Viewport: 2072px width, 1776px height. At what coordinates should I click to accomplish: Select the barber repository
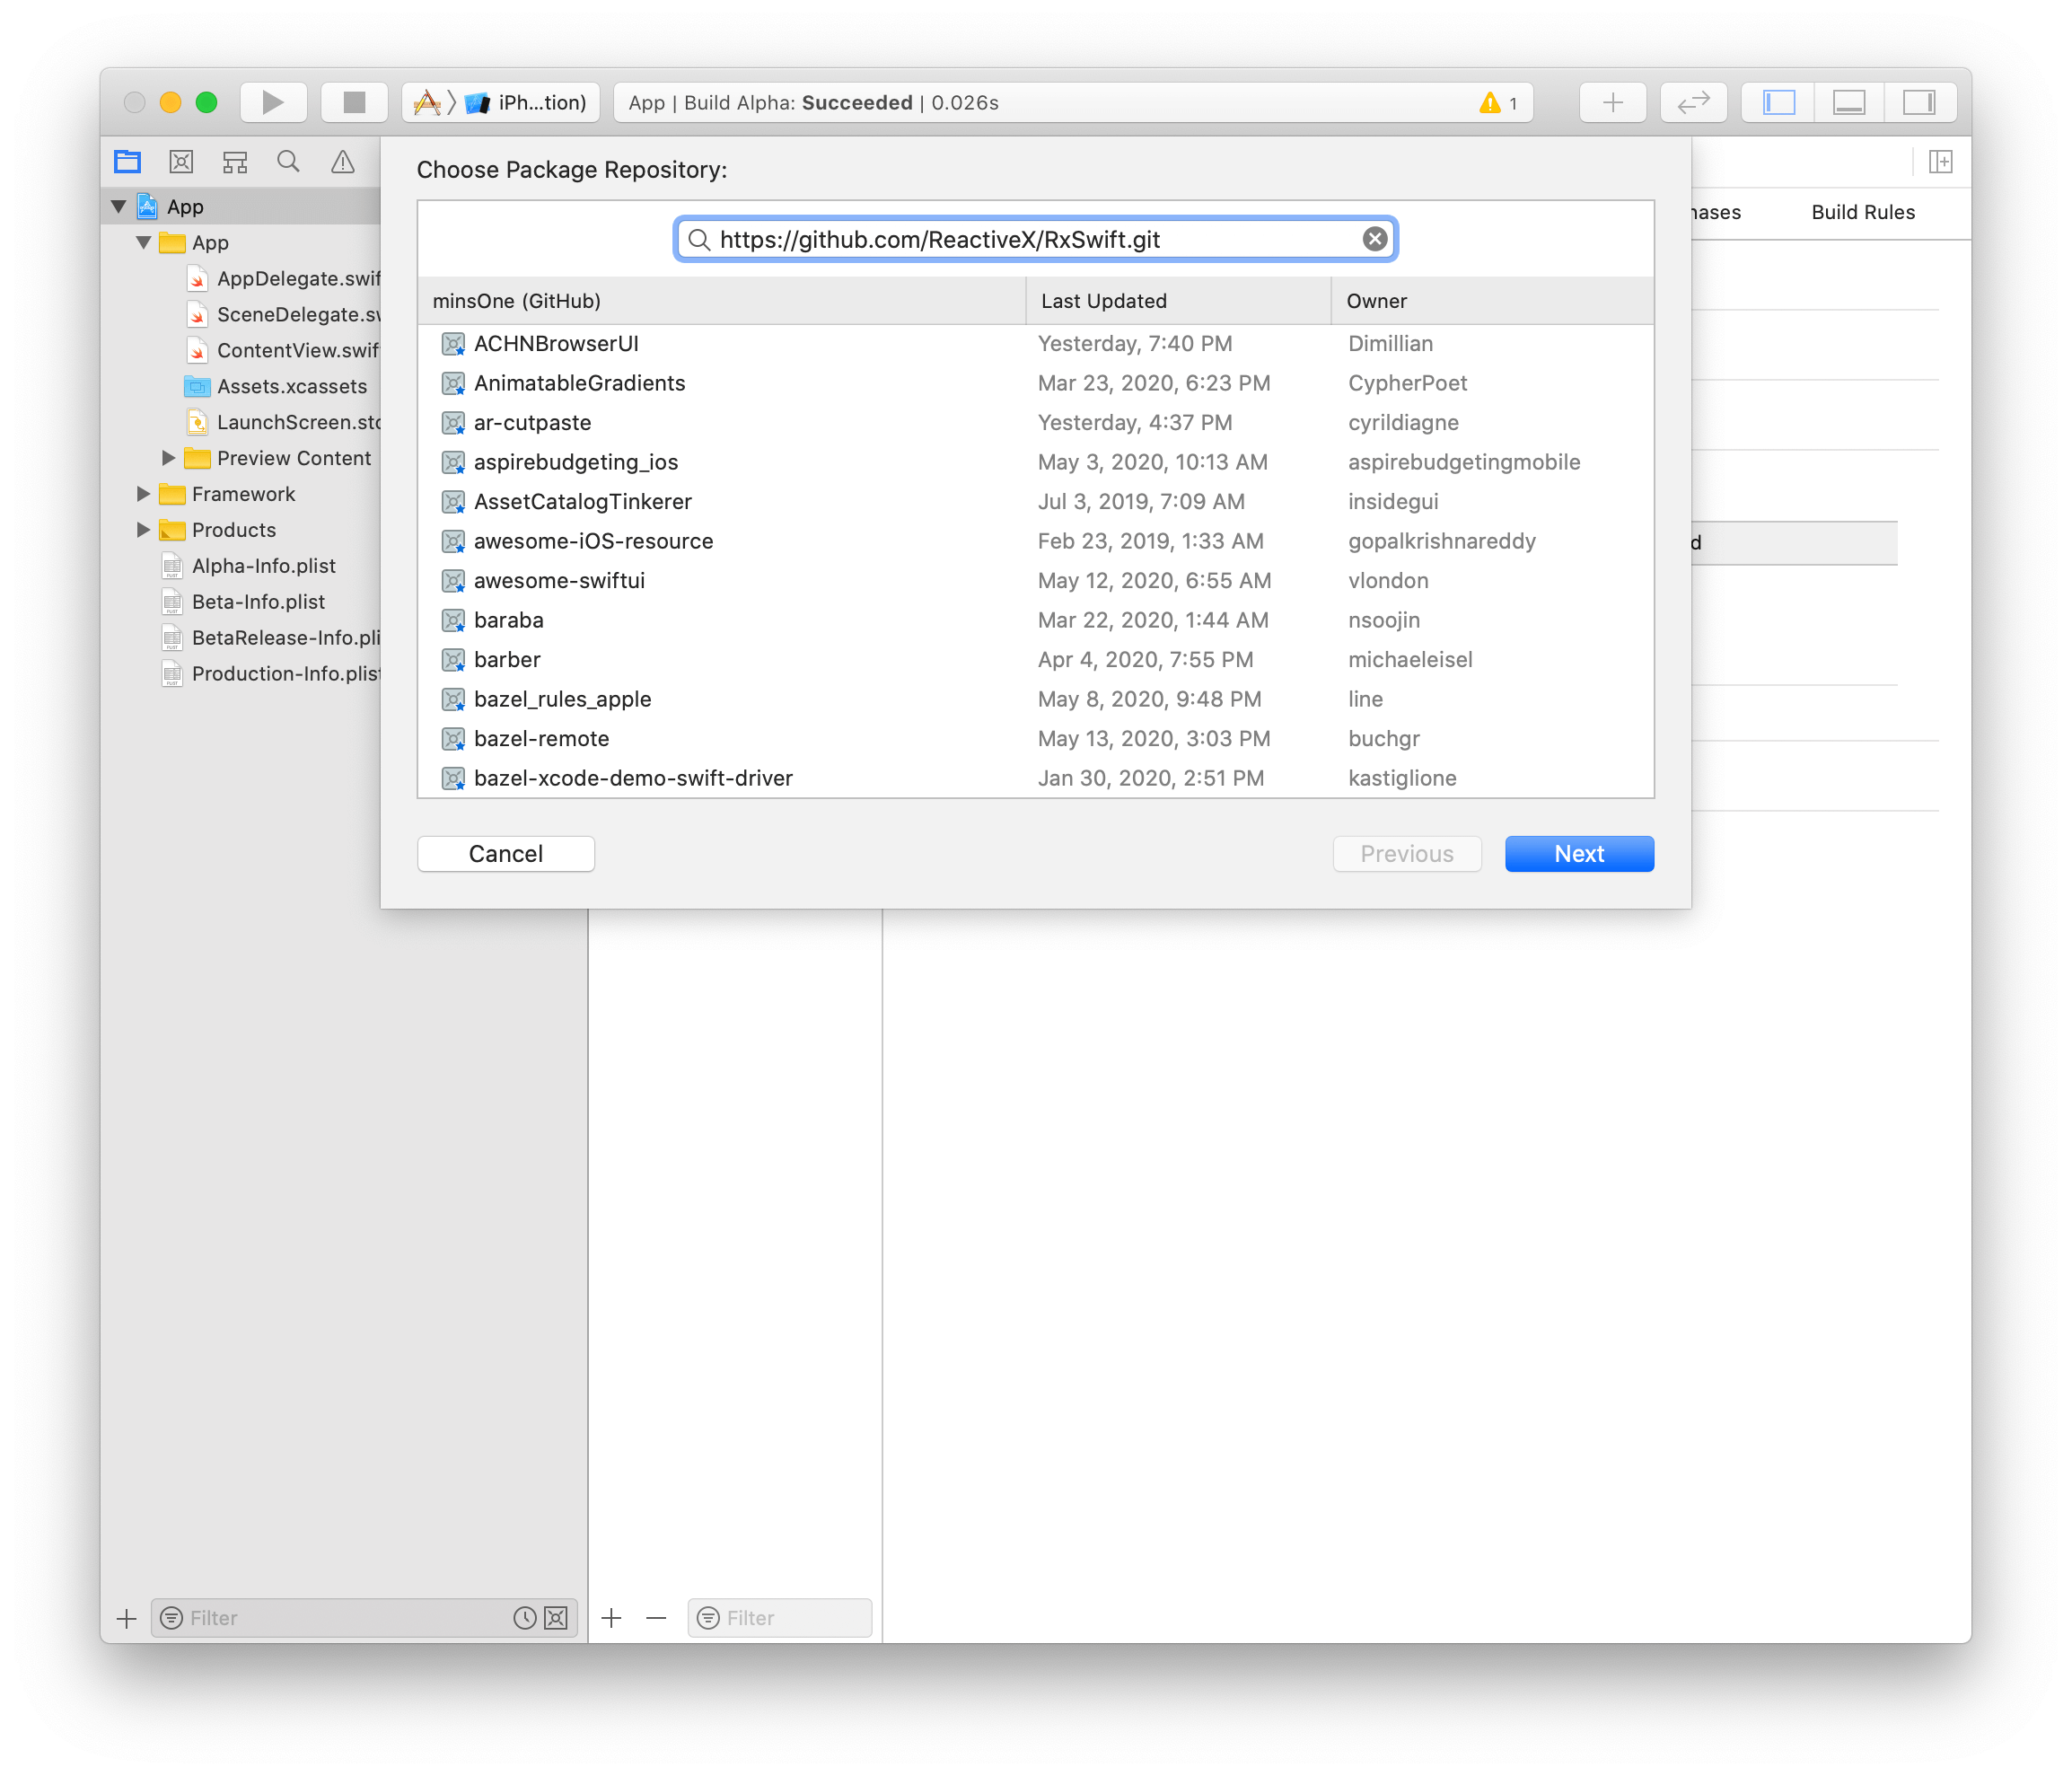click(x=1035, y=660)
